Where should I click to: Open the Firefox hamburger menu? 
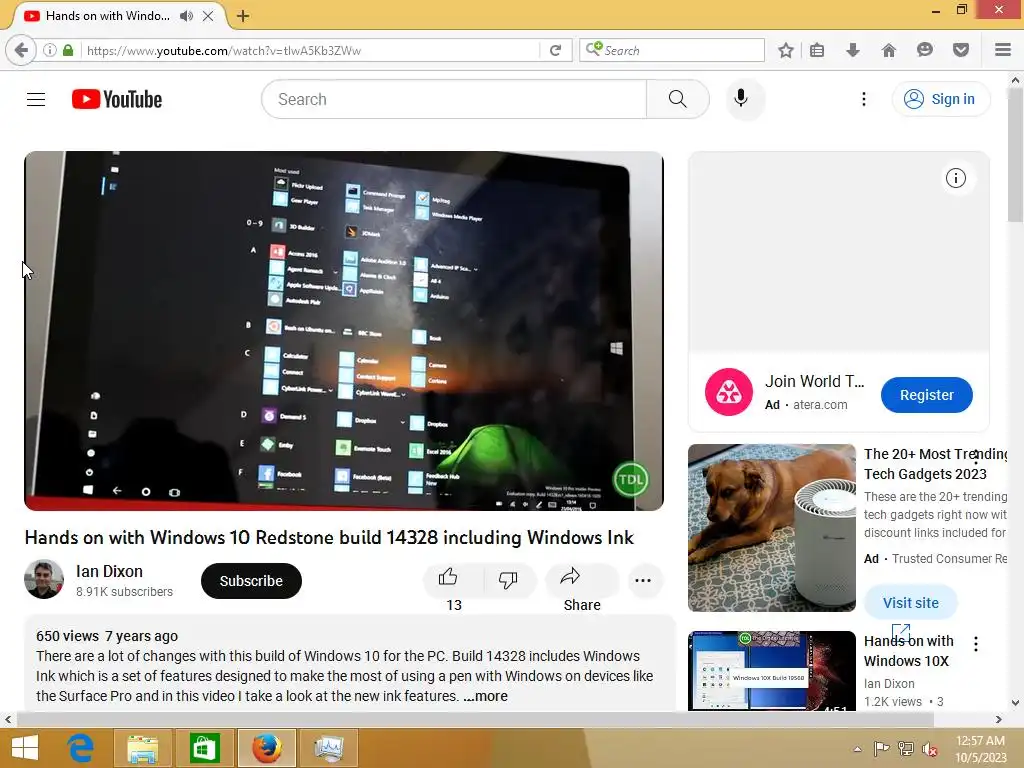pyautogui.click(x=1002, y=50)
